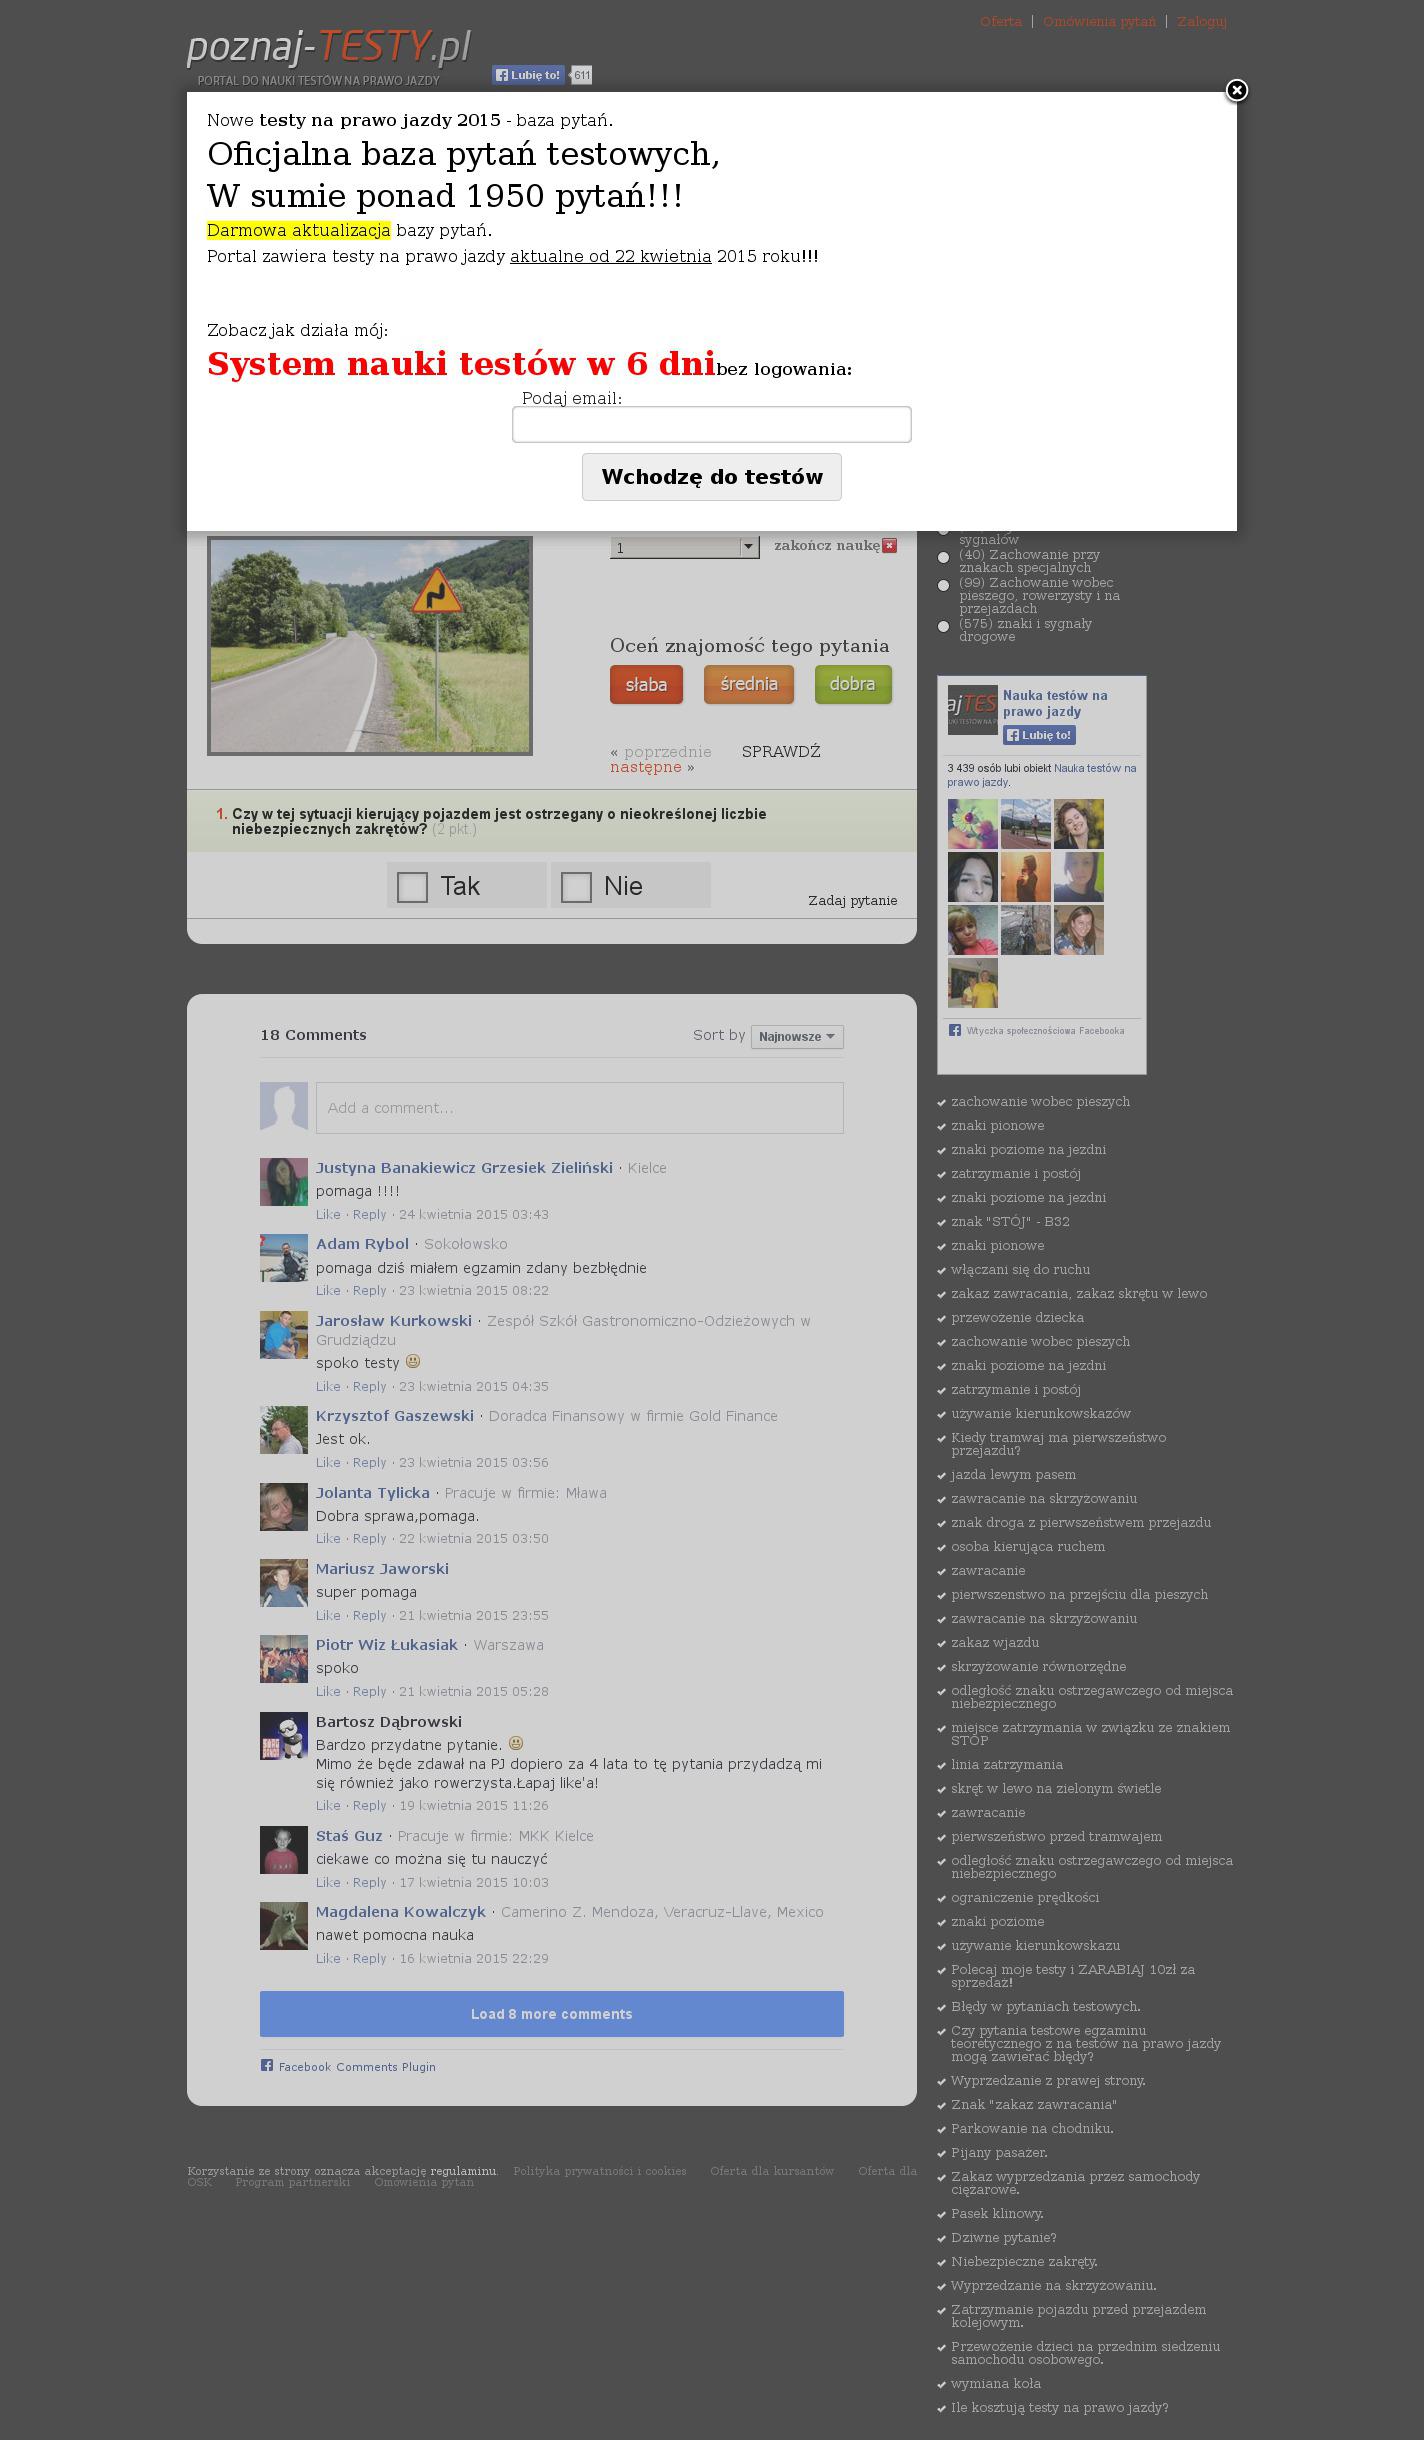Open 'Pasek klinowy.' sidebar link
Viewport: 1424px width, 2440px height.
click(x=997, y=2214)
